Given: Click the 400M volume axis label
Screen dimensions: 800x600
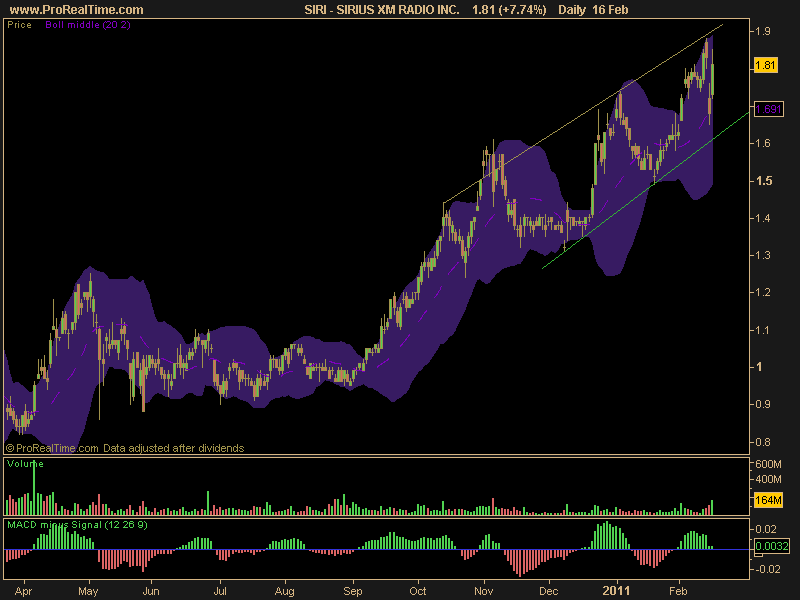Looking at the screenshot, I should (768, 480).
